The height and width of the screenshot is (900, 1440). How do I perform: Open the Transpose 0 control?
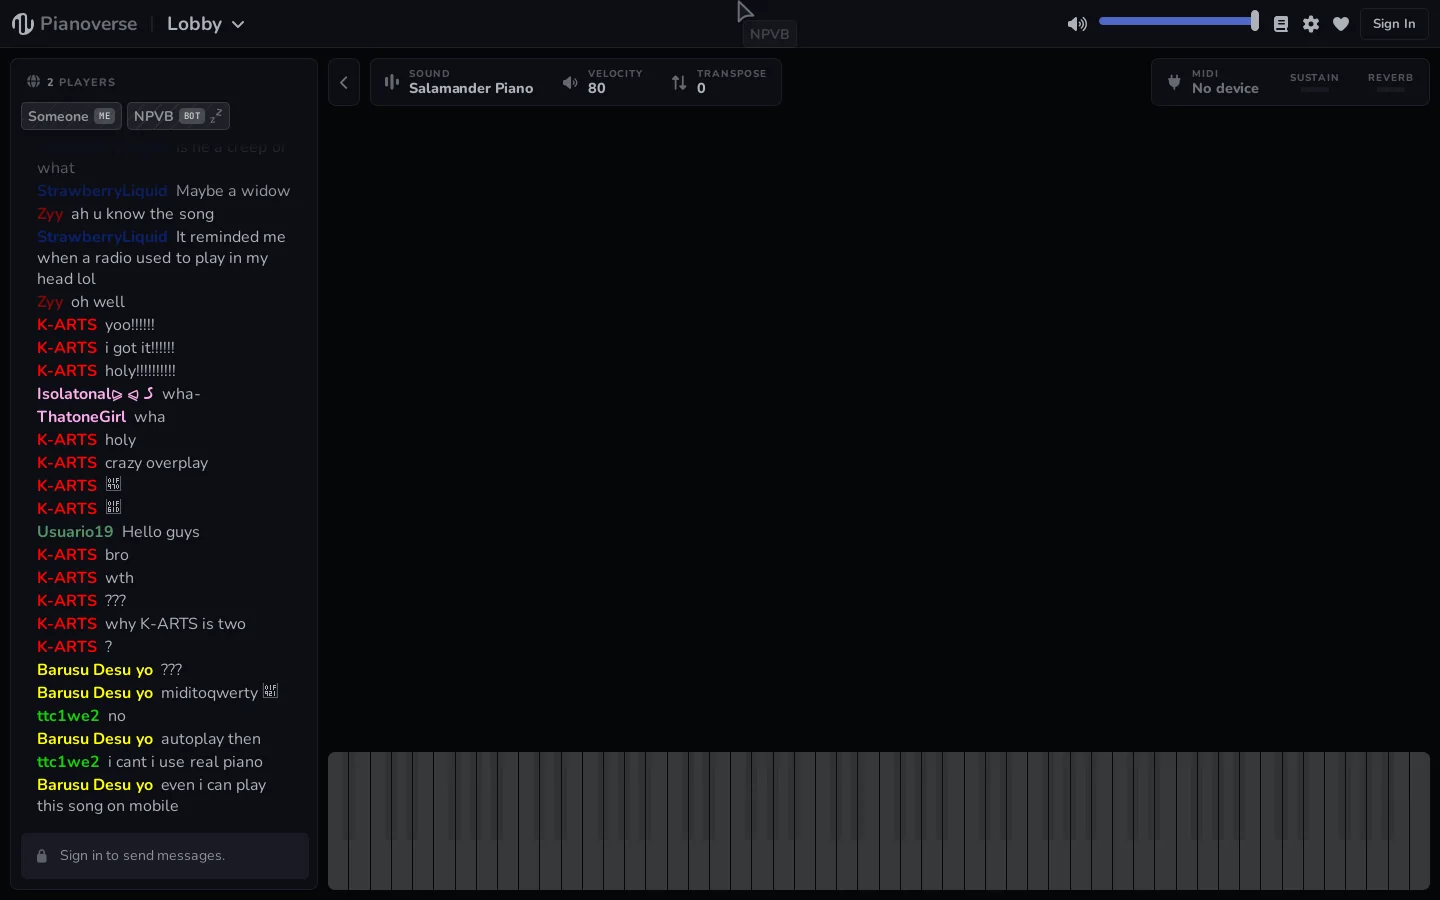[x=719, y=82]
